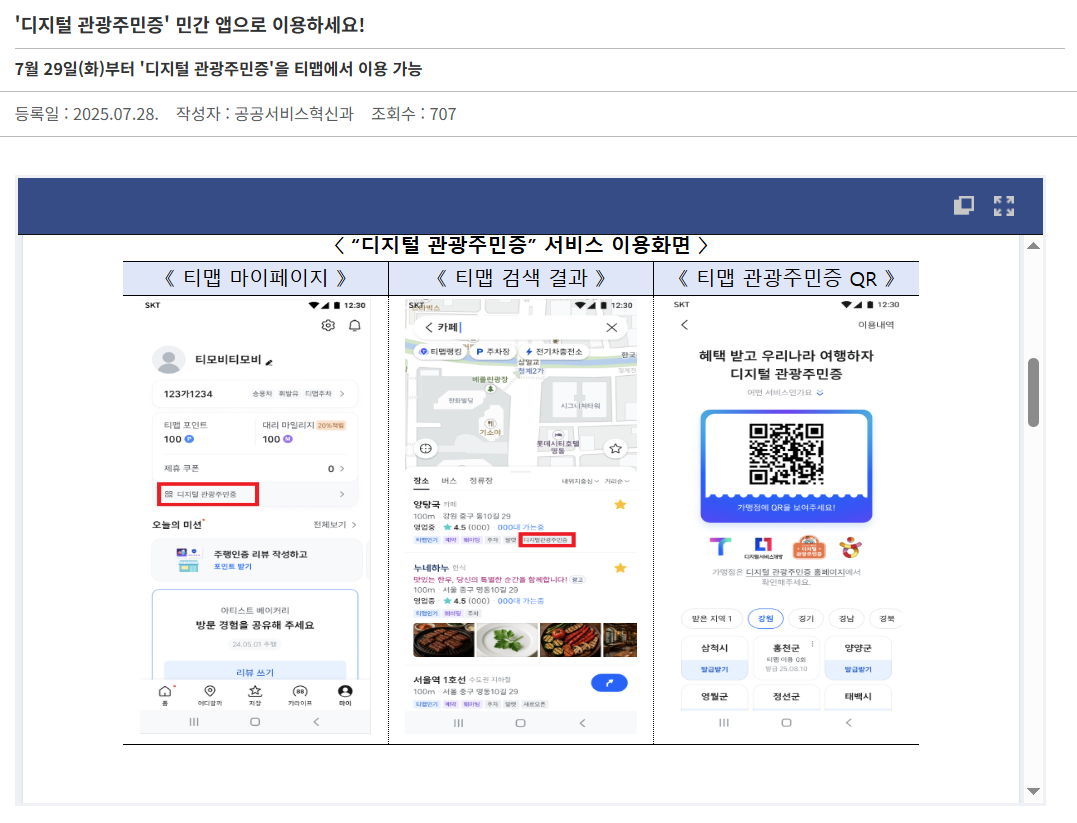Click 발급받기 under 삼척시
Image resolution: width=1077 pixels, height=823 pixels.
(x=714, y=669)
